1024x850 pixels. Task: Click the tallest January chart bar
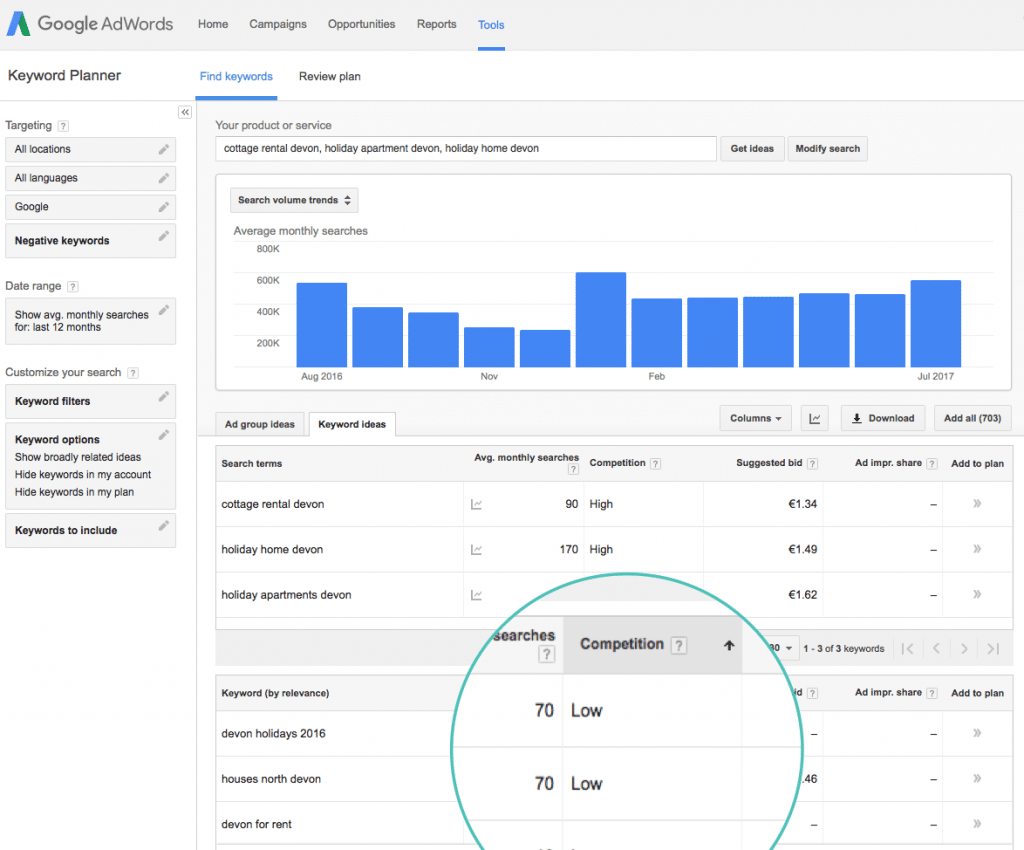601,320
